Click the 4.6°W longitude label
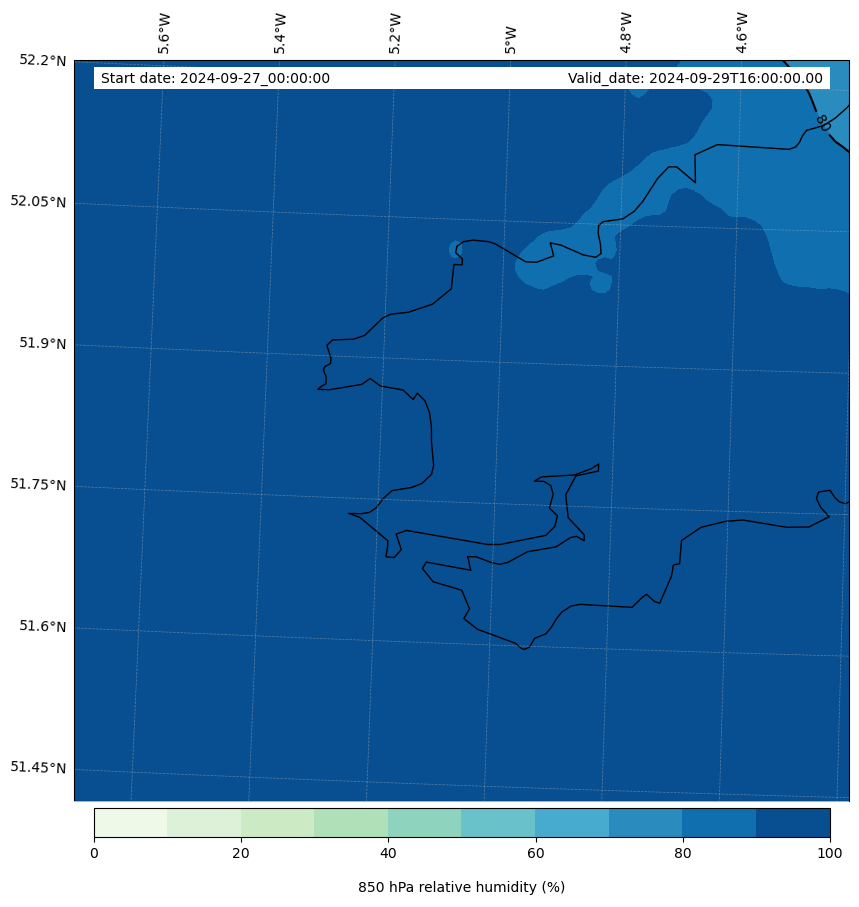 (742, 33)
